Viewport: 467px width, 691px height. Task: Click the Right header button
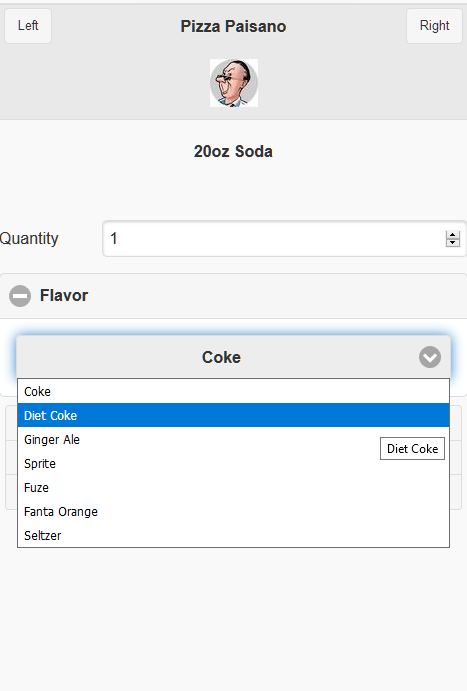coord(434,26)
